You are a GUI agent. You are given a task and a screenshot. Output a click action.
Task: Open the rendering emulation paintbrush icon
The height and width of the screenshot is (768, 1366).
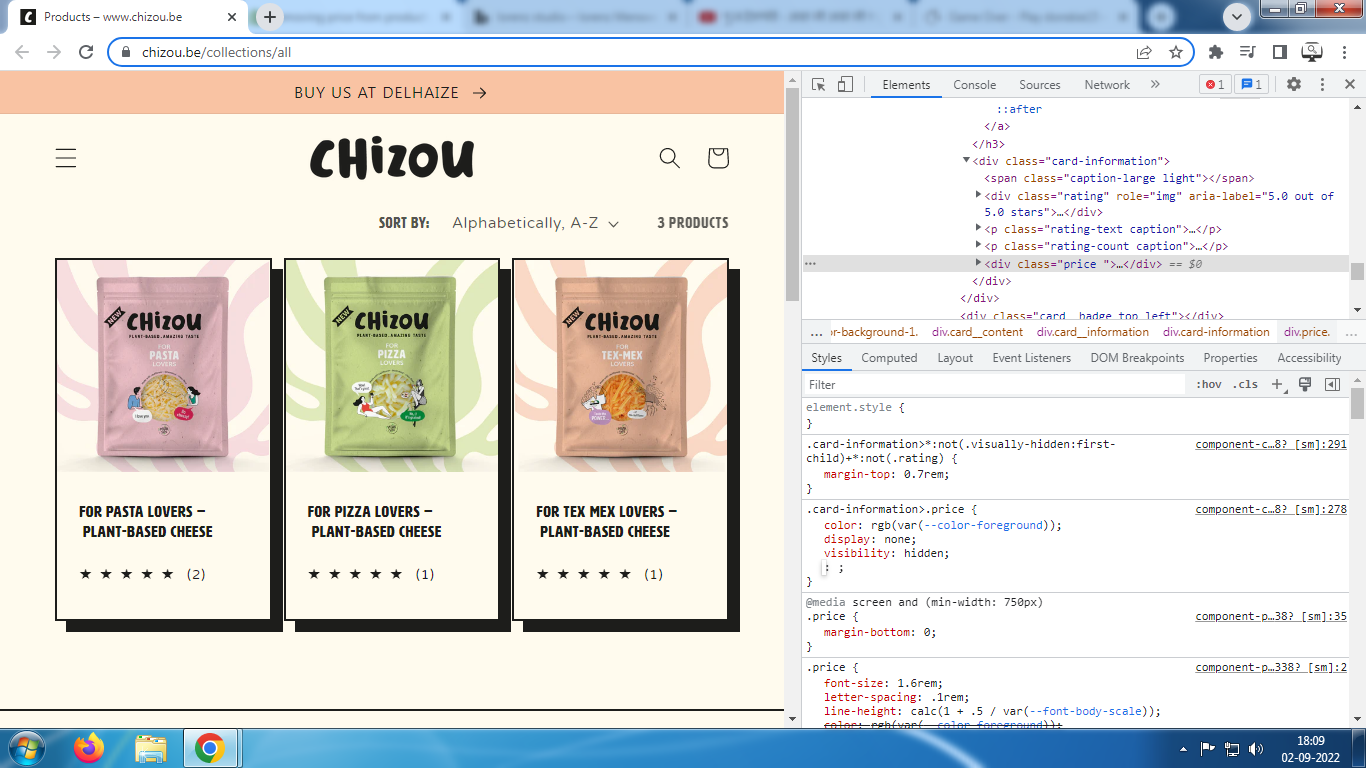1304,385
